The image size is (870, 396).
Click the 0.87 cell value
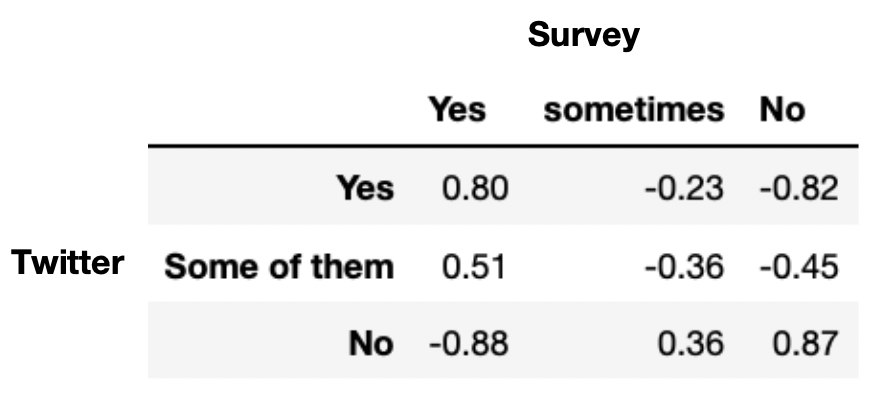click(x=805, y=343)
